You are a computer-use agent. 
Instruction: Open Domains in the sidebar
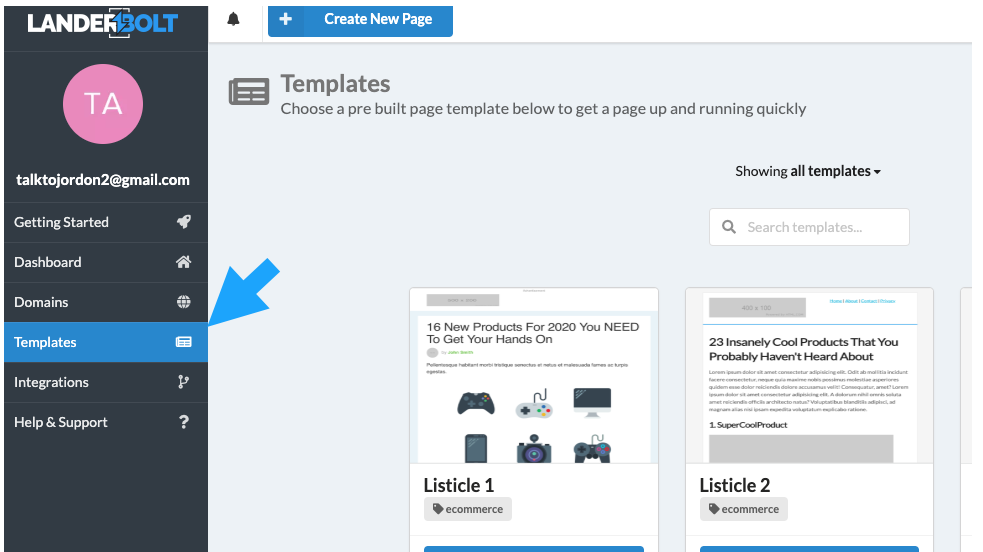(x=106, y=303)
